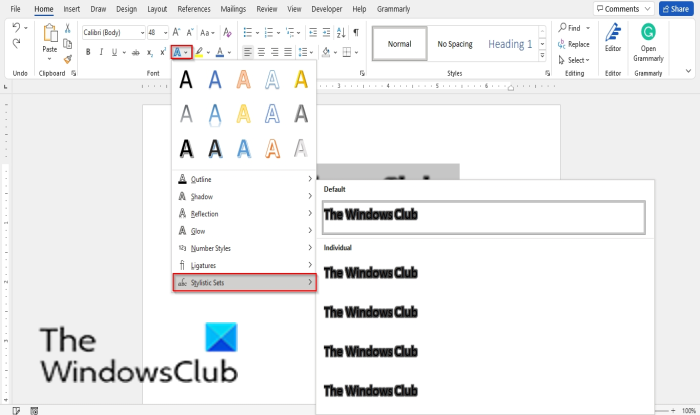
Task: Toggle Align Right paragraph alignment
Action: click(275, 52)
